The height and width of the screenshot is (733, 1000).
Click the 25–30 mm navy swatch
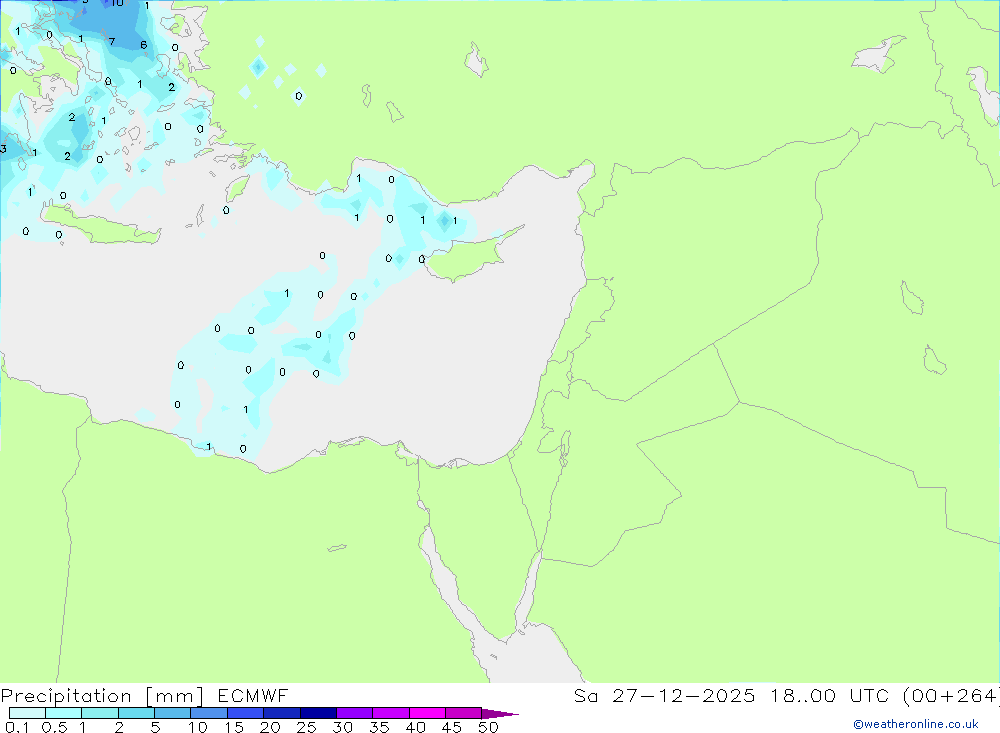coord(318,713)
